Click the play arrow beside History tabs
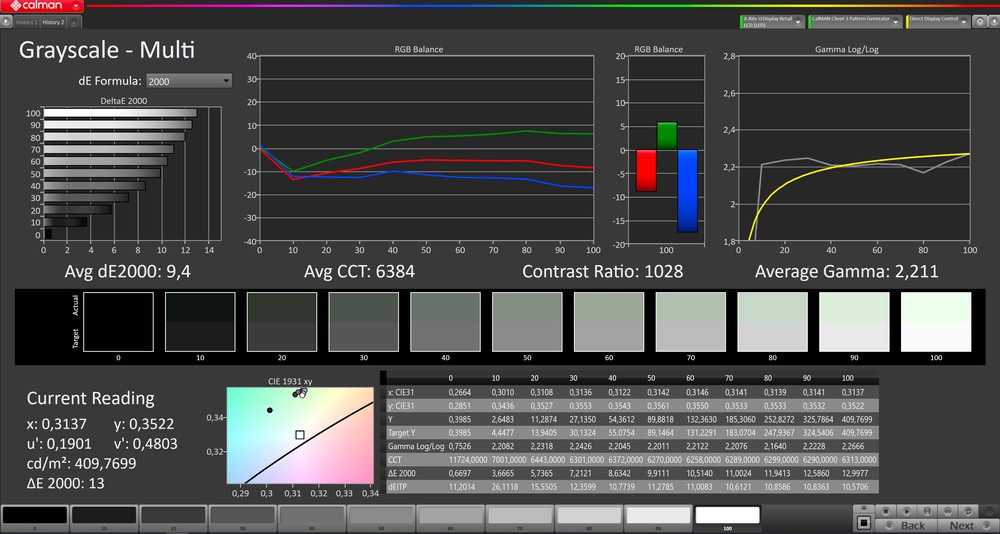 coord(6,21)
